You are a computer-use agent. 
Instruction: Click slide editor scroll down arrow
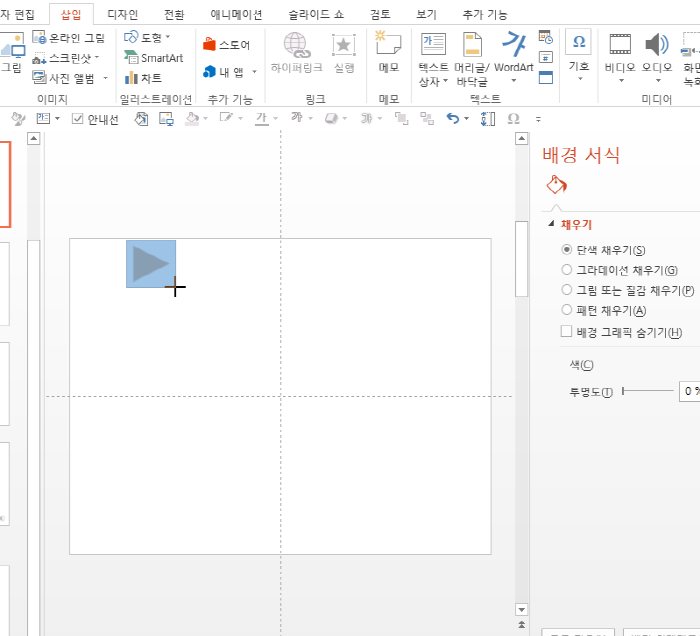(521, 609)
